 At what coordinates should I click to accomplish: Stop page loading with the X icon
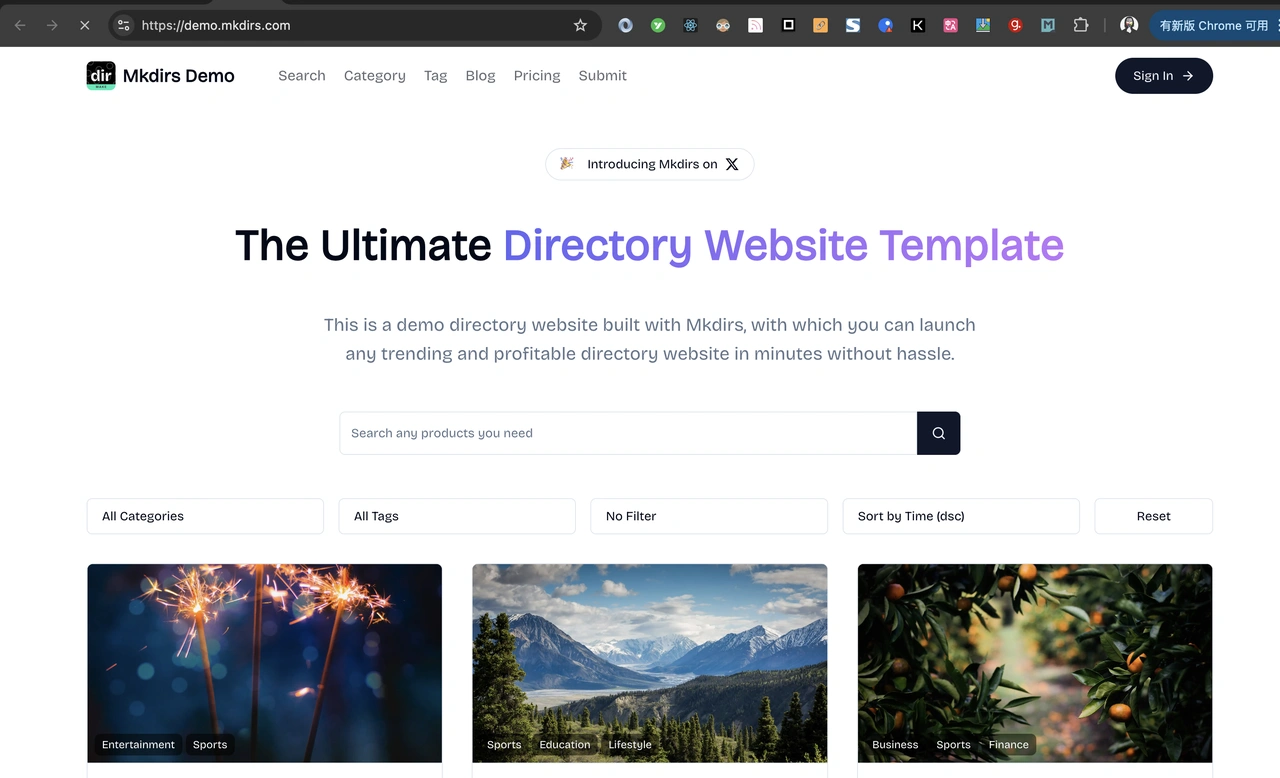84,25
